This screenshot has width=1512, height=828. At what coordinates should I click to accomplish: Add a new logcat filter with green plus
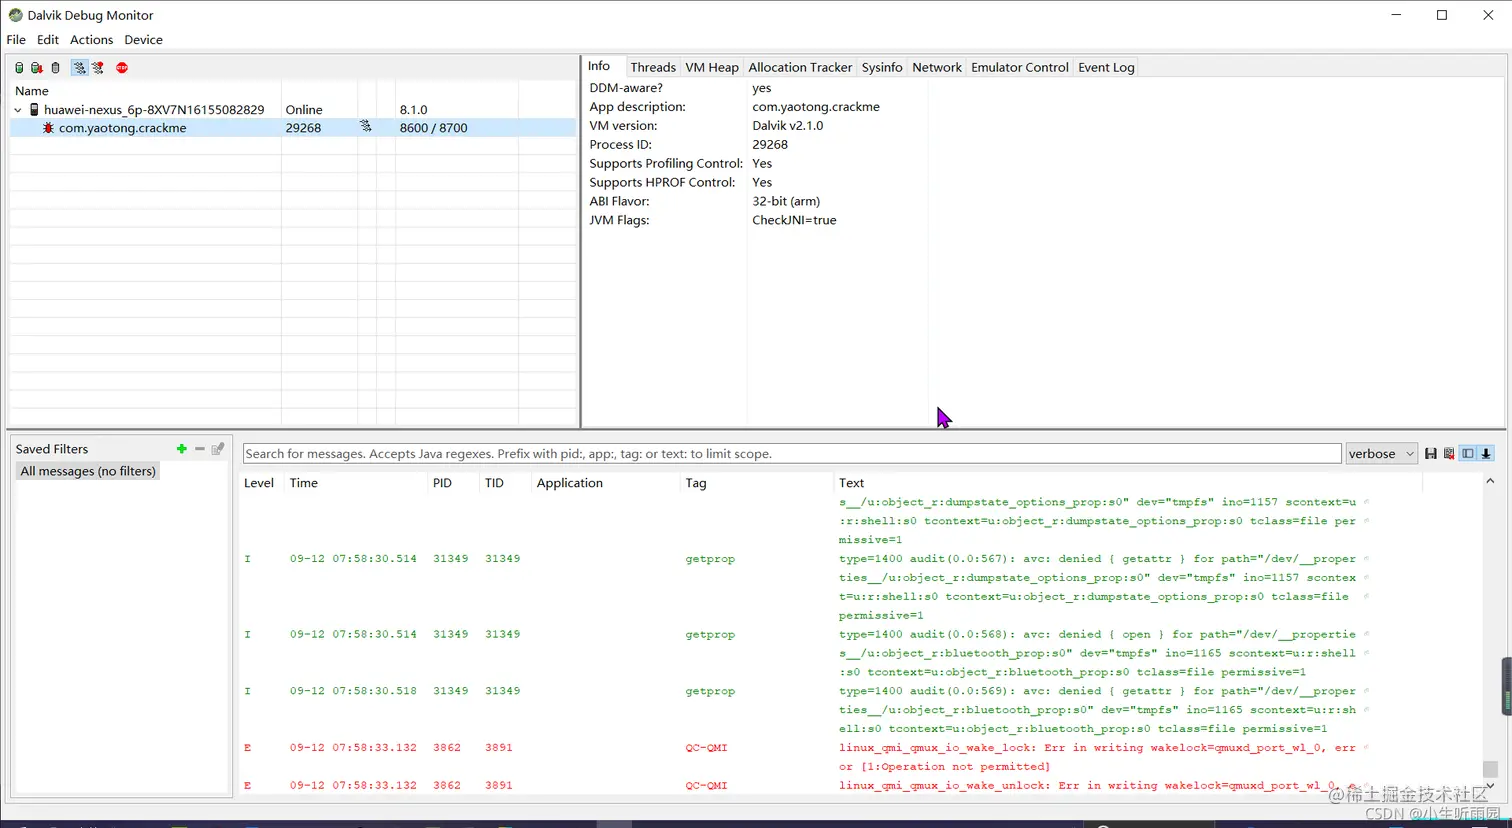(x=181, y=449)
